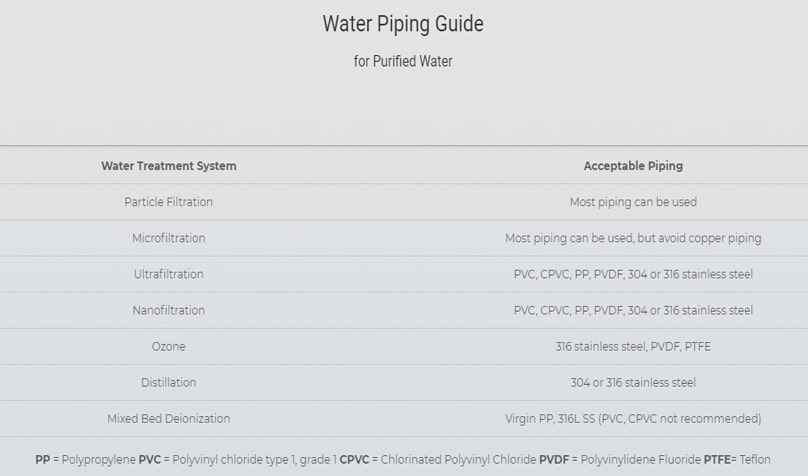This screenshot has height=476, width=808.
Task: Click the acceptable piping cell for Ultrafiltration
Action: [633, 274]
